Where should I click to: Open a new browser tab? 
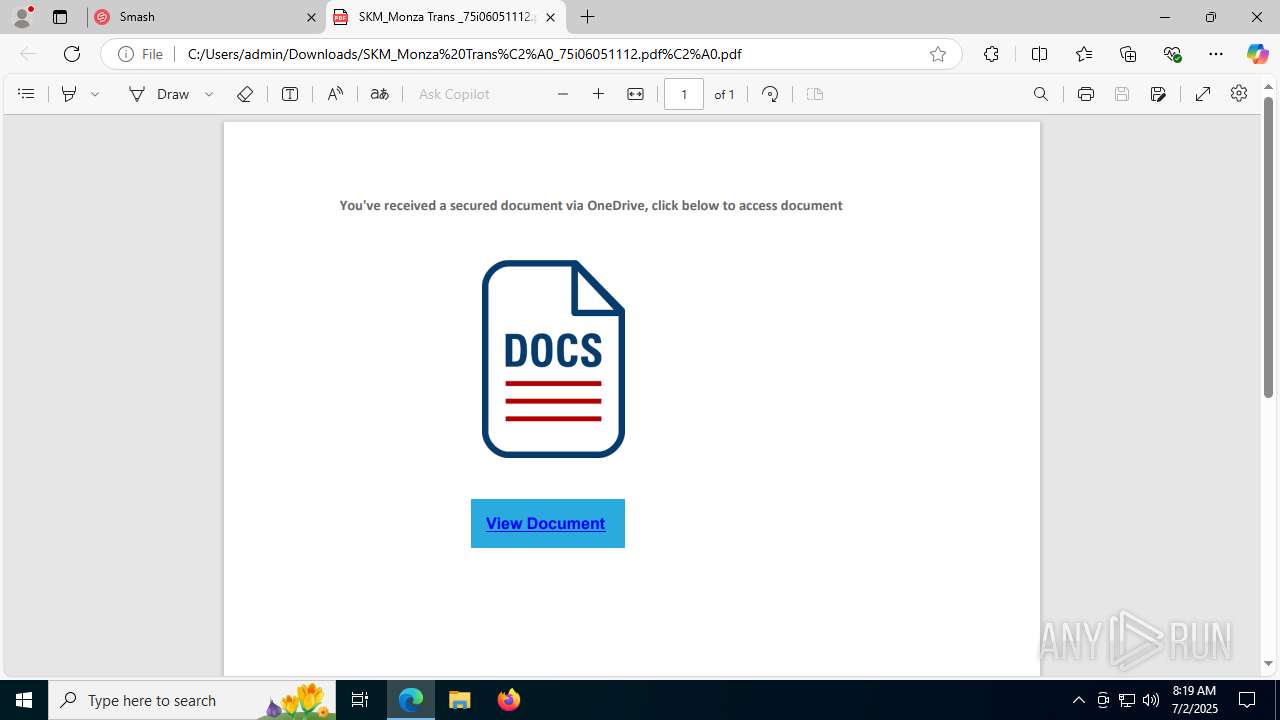588,17
